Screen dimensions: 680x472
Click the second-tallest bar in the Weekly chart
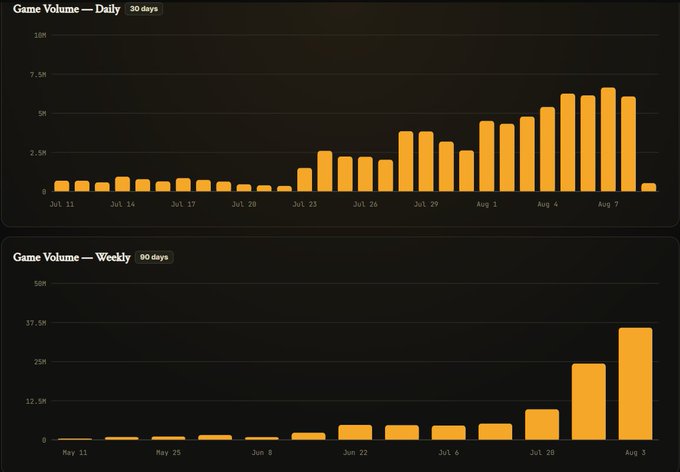(x=588, y=402)
